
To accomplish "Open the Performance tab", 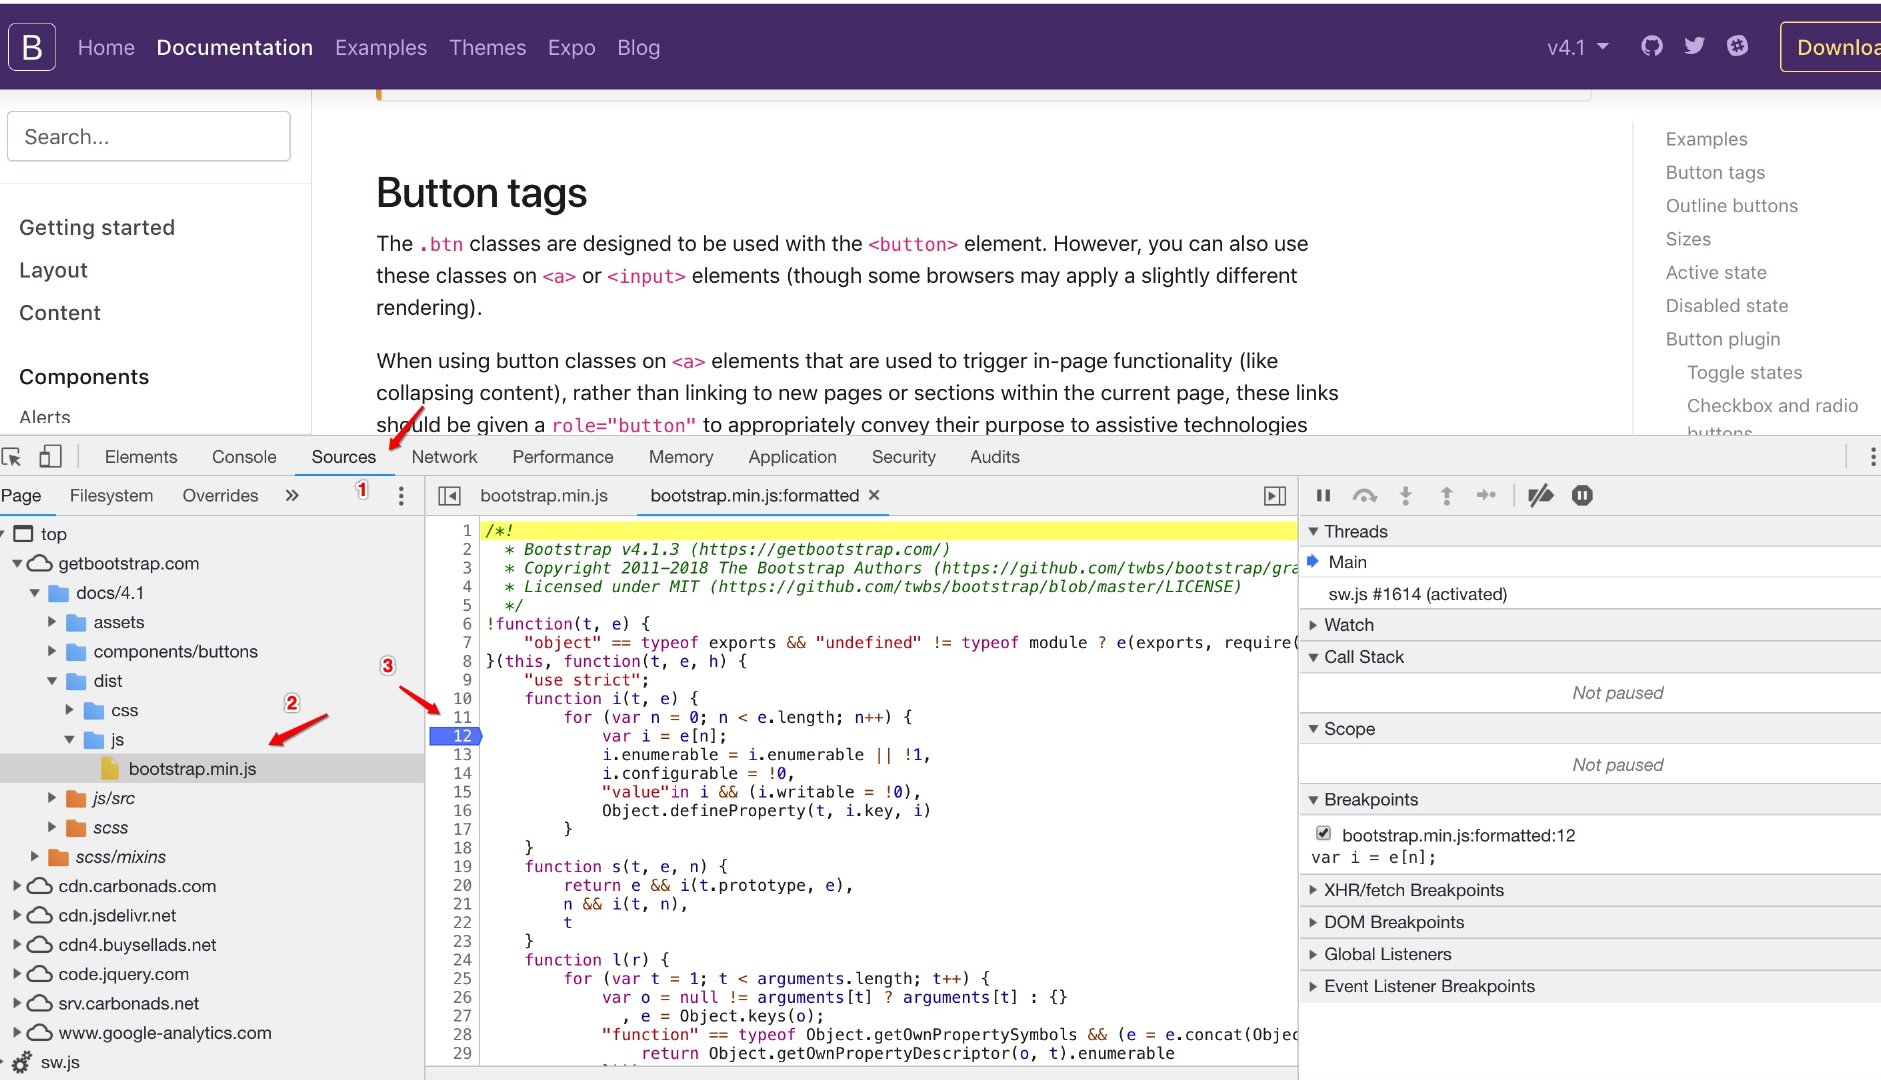I will pyautogui.click(x=563, y=457).
